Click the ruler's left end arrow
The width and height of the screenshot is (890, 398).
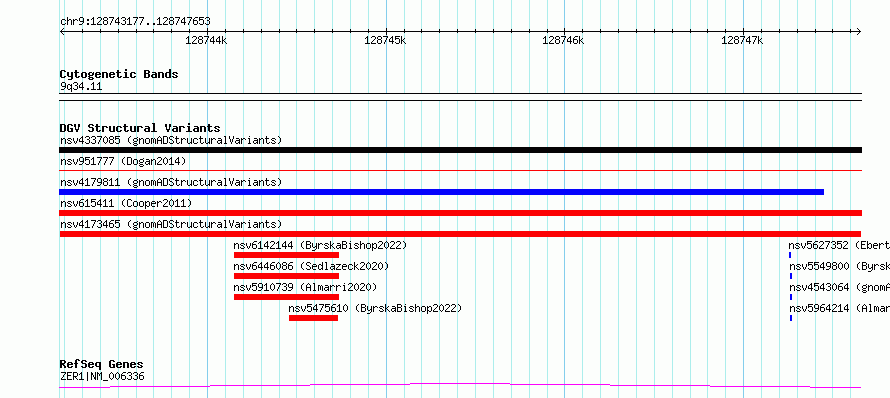[x=62, y=31]
